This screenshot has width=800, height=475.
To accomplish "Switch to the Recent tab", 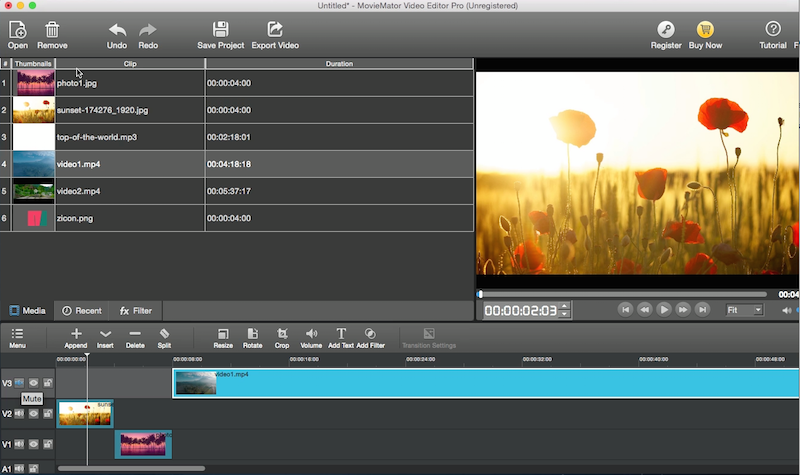I will tap(81, 311).
